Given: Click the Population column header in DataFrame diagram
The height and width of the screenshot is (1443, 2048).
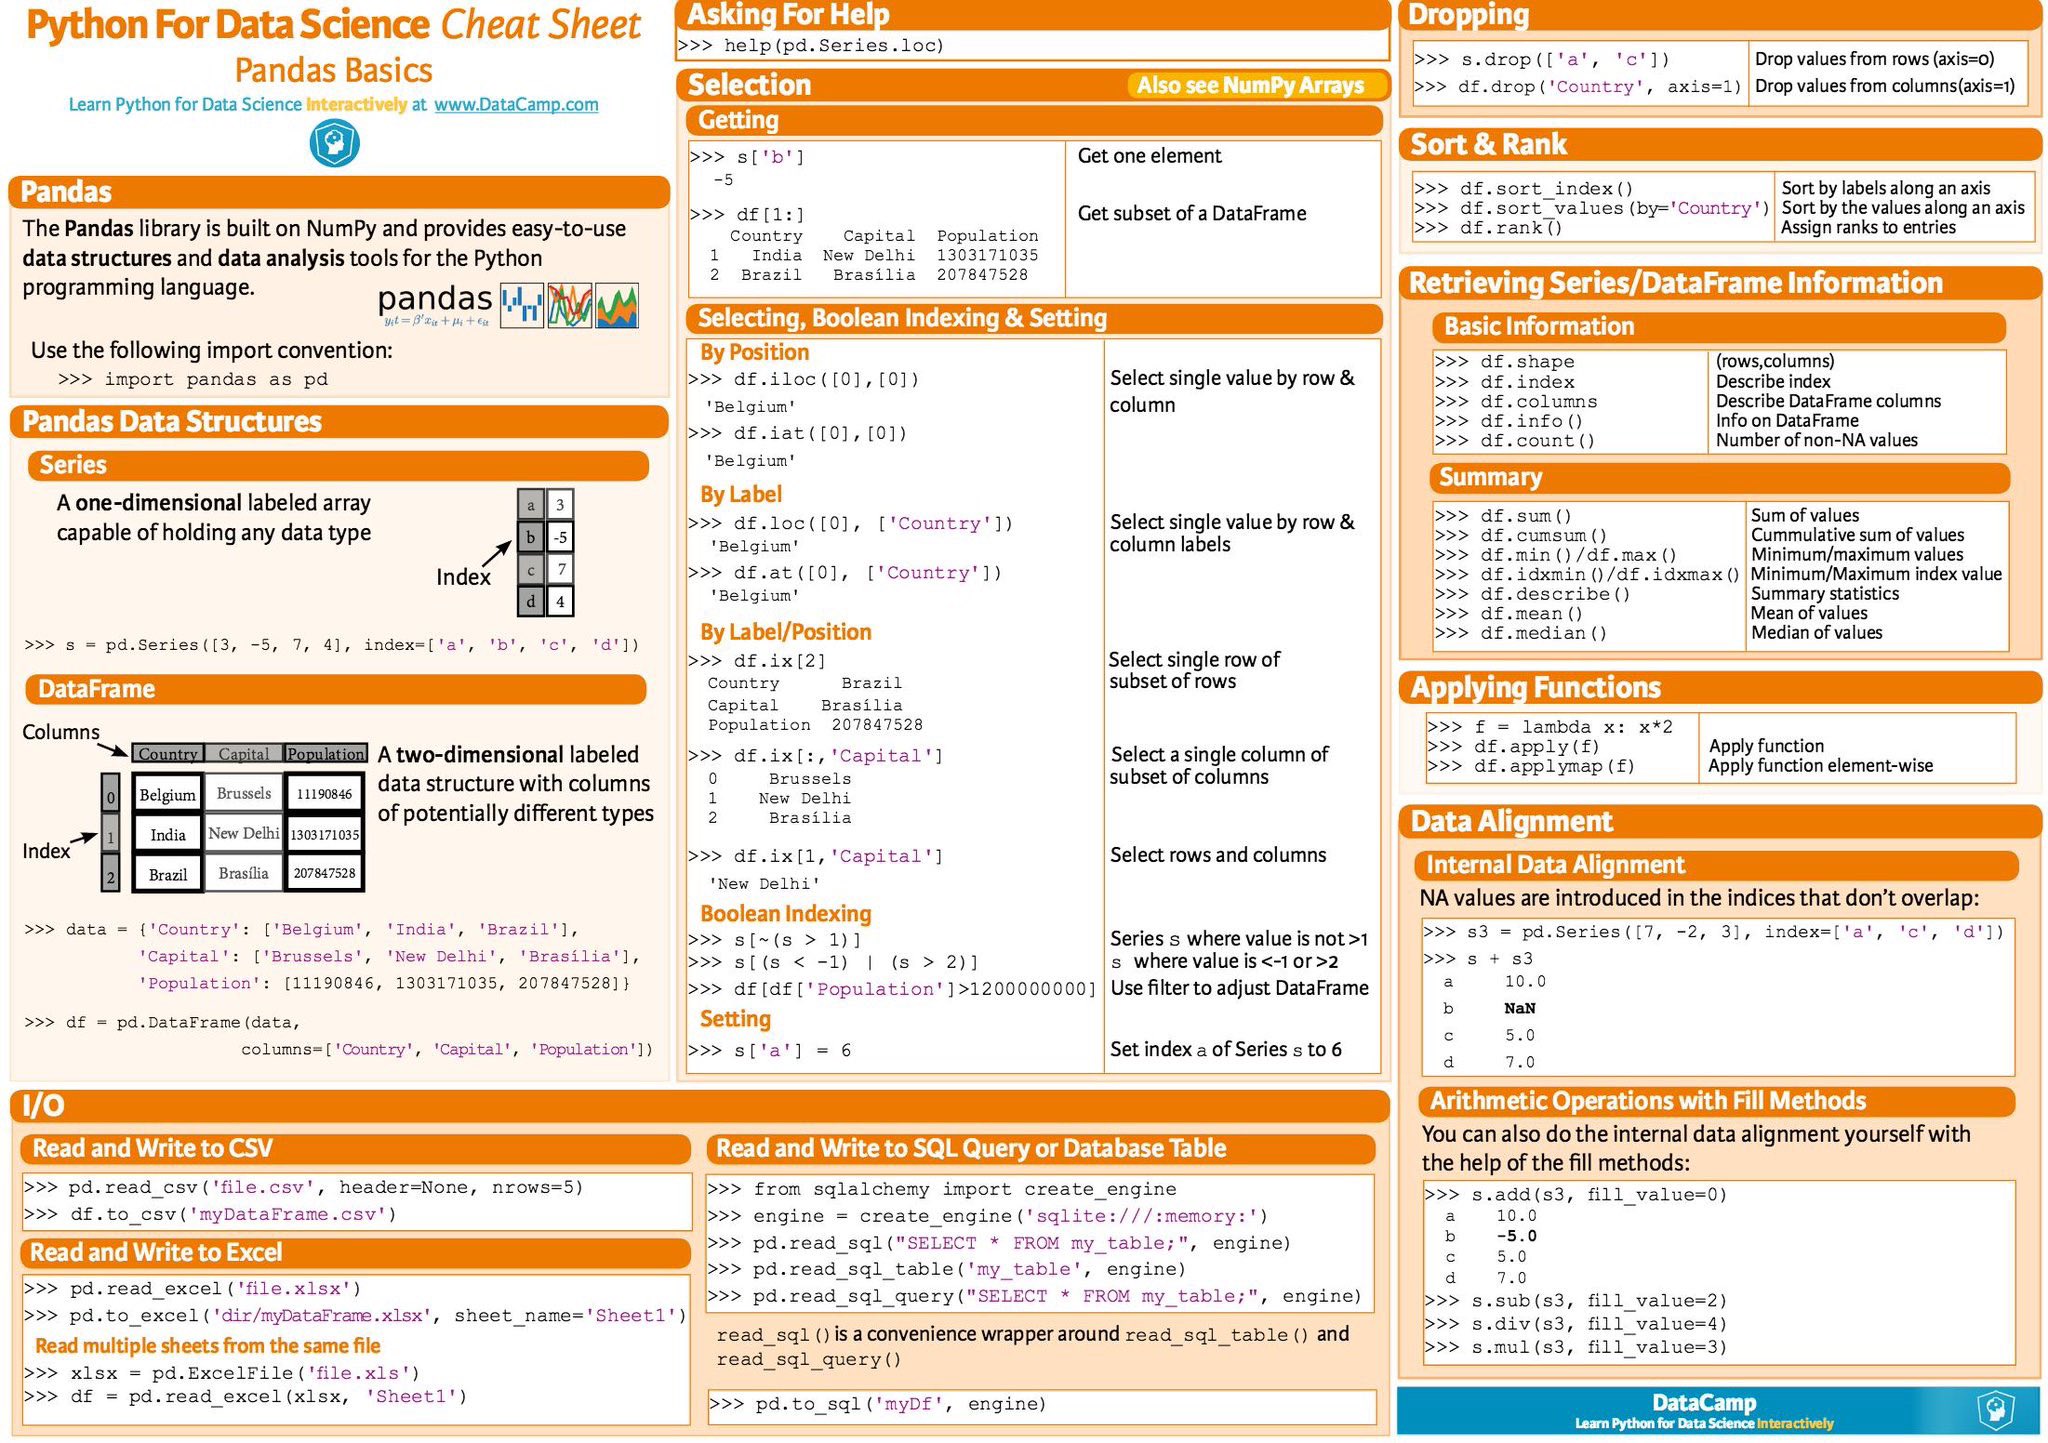Looking at the screenshot, I should tap(325, 754).
